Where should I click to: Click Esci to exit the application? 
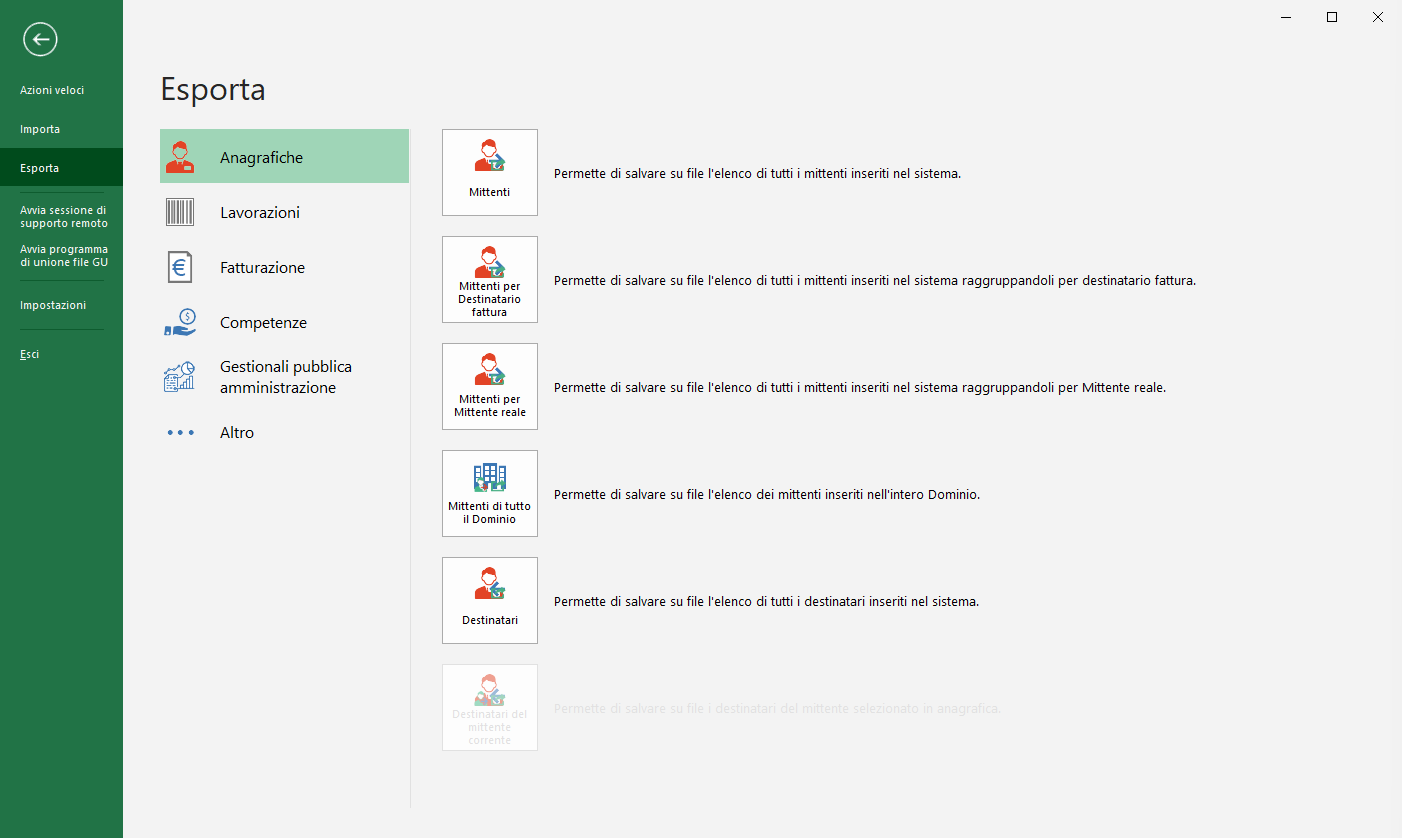[30, 354]
